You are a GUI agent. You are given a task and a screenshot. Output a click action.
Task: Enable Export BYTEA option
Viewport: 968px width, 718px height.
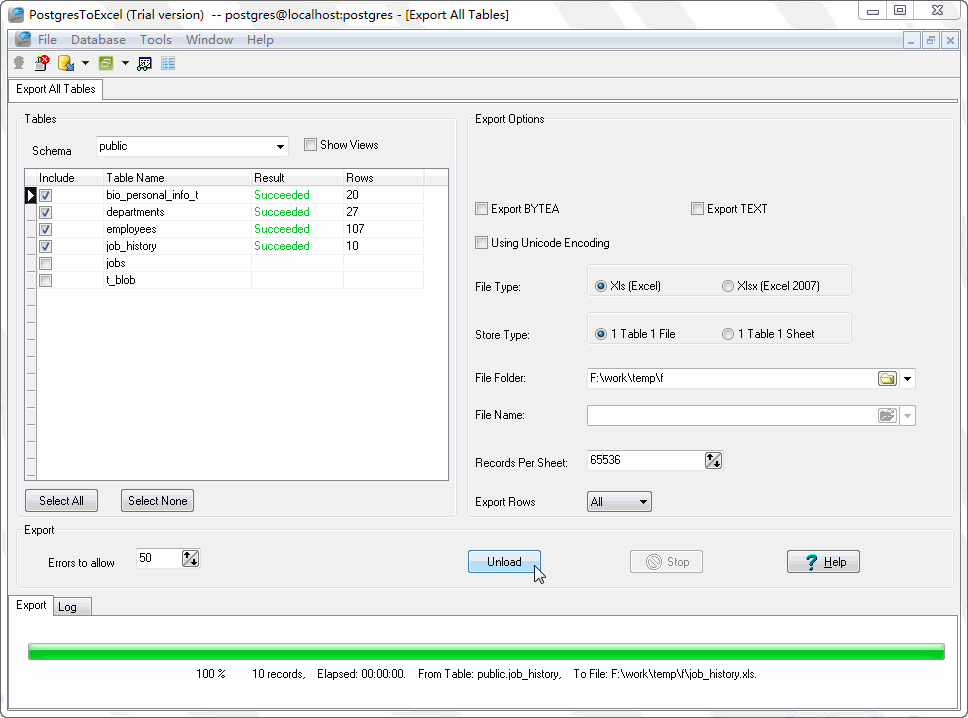482,209
